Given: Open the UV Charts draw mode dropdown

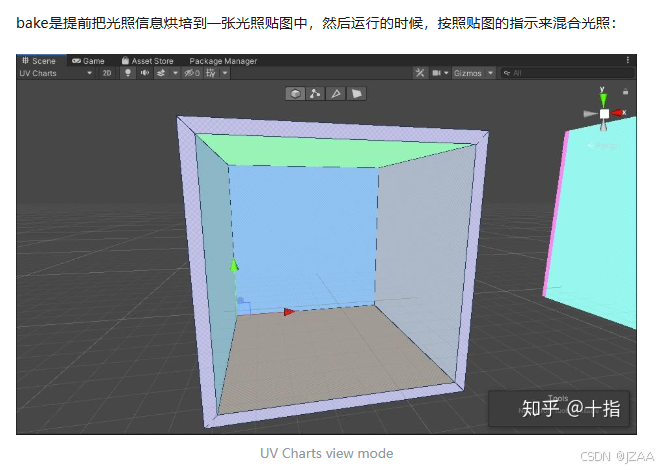Looking at the screenshot, I should (x=55, y=73).
